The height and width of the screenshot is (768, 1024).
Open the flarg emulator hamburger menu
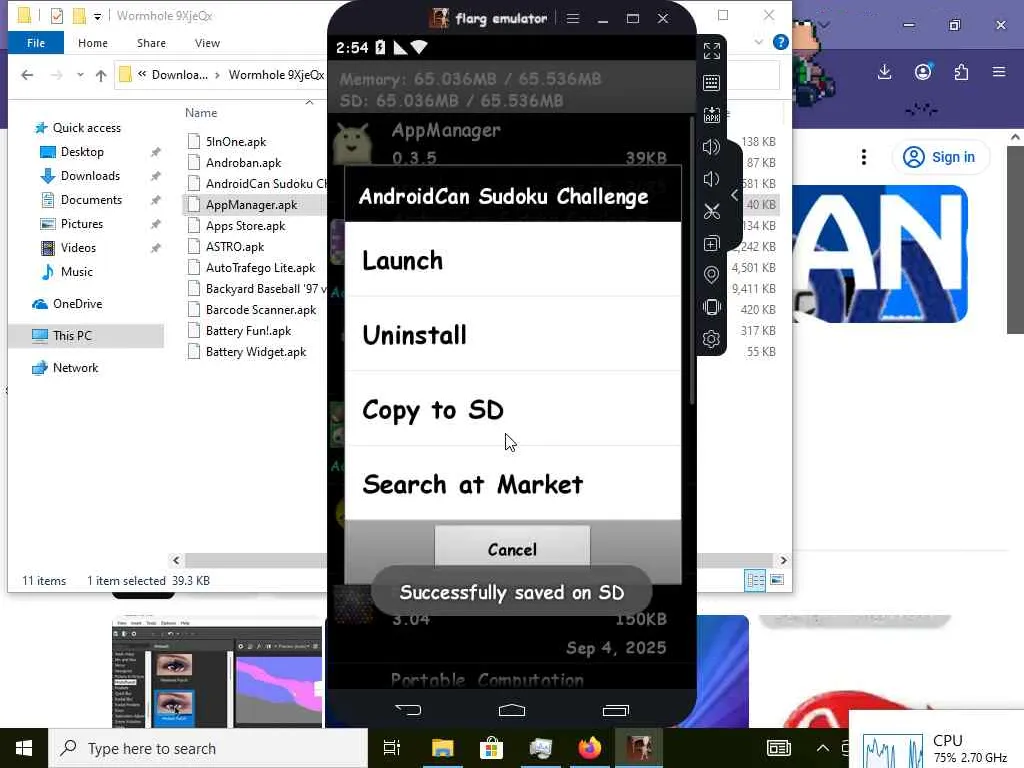tap(573, 18)
